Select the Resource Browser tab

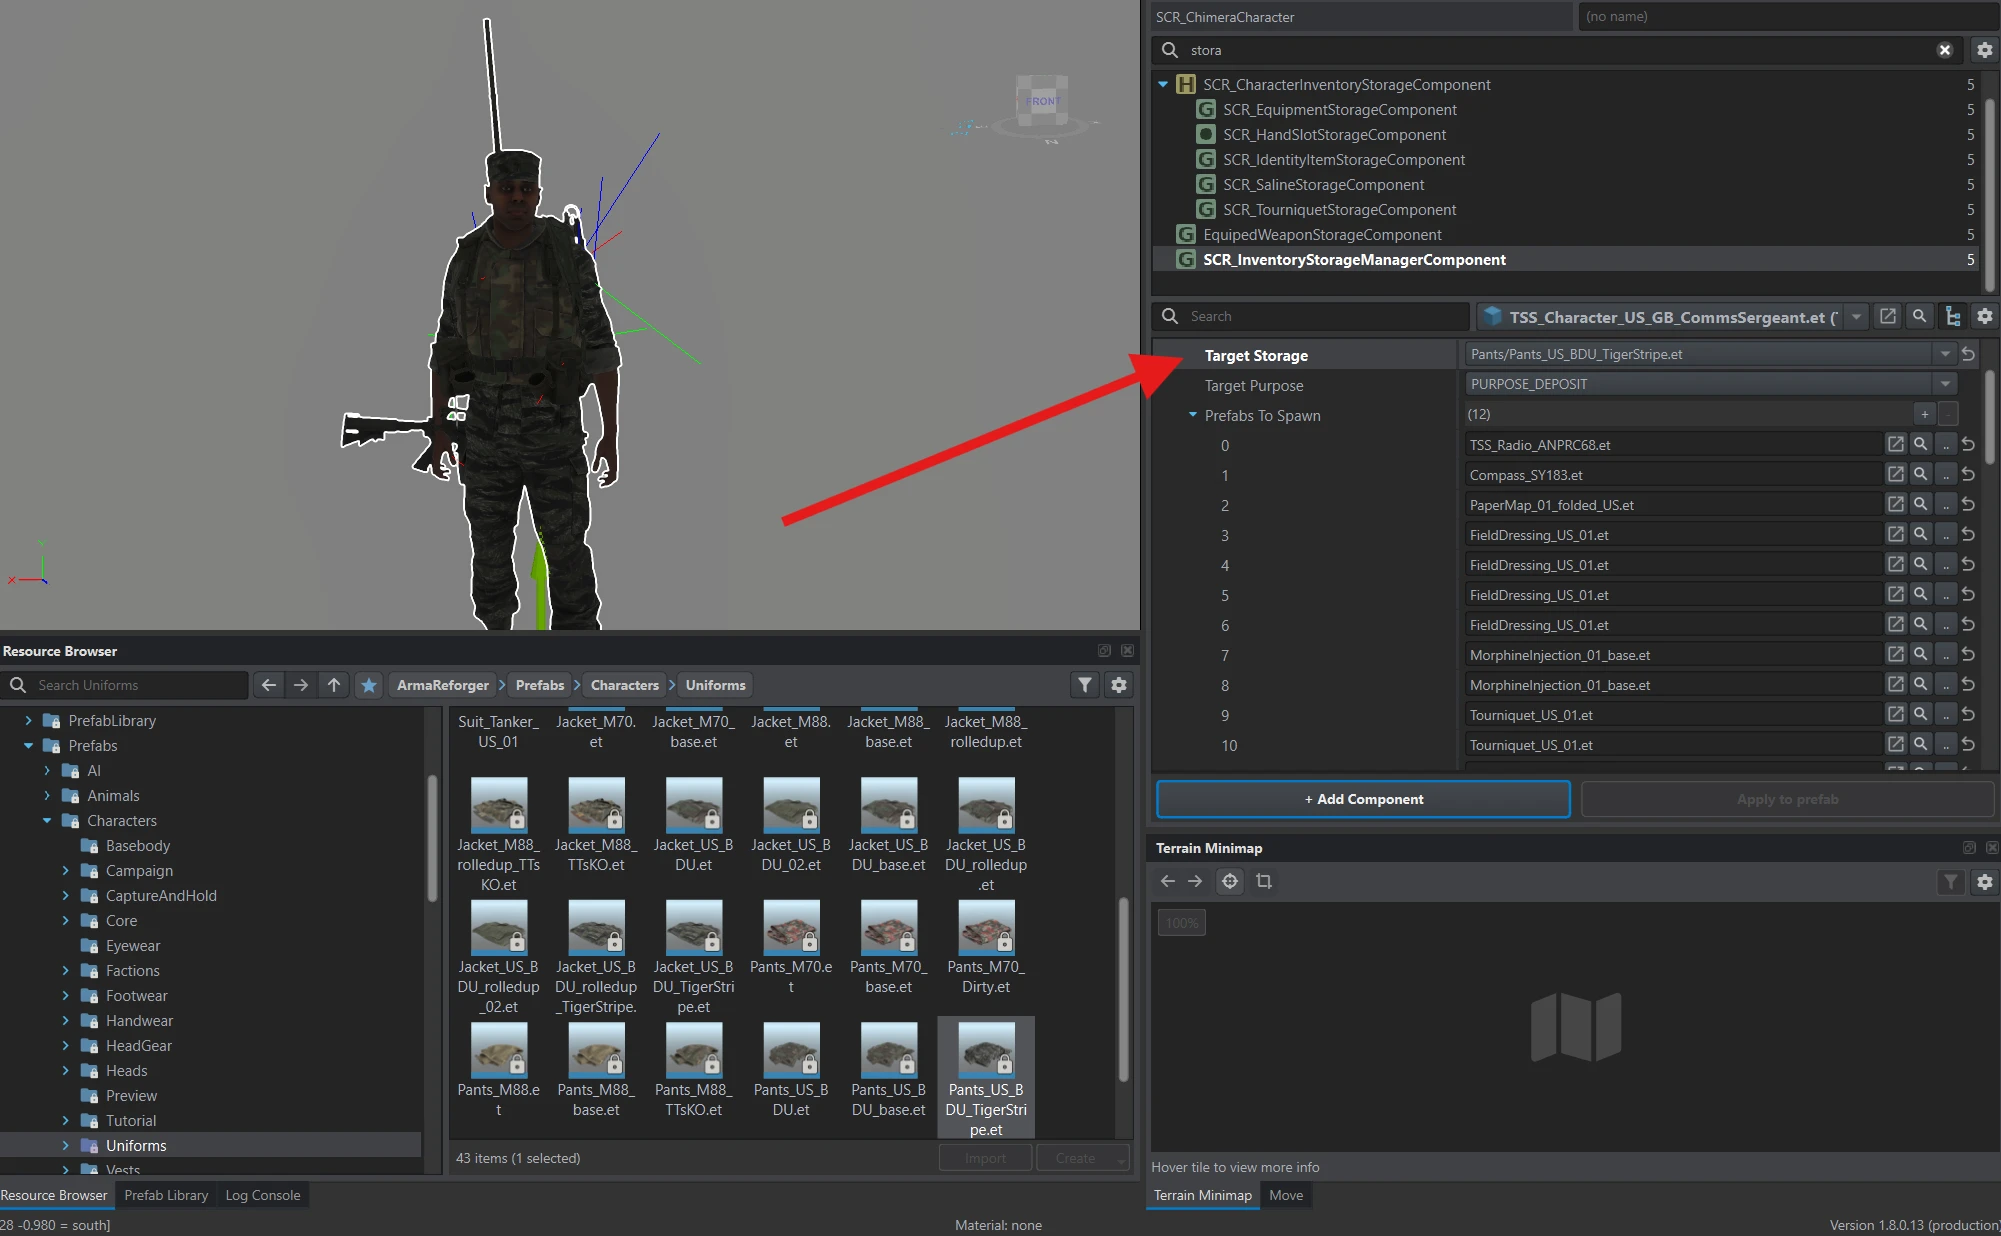click(x=54, y=1195)
